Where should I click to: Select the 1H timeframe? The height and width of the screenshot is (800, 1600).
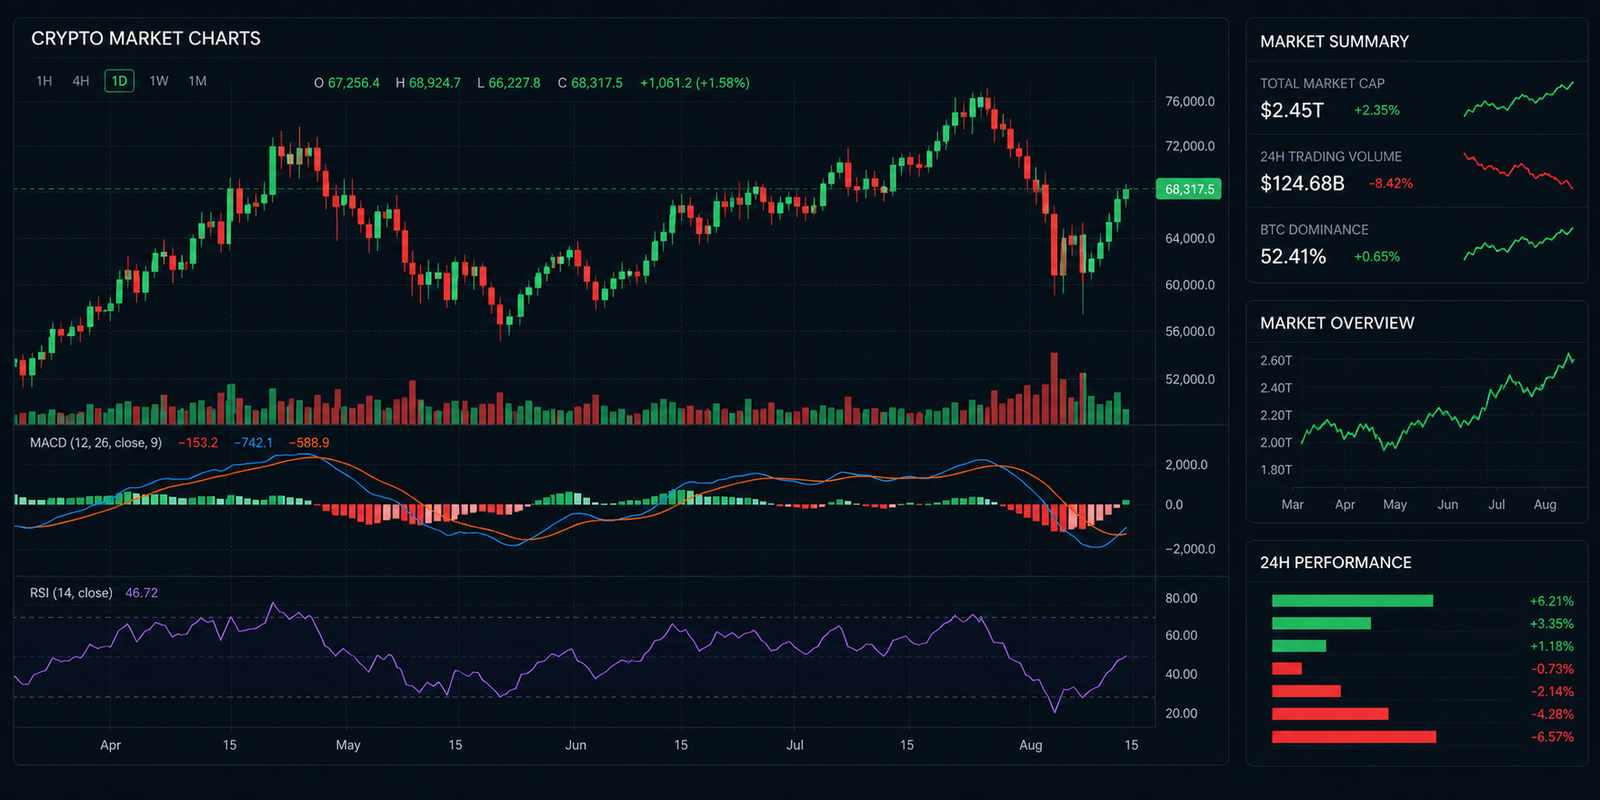coord(44,81)
